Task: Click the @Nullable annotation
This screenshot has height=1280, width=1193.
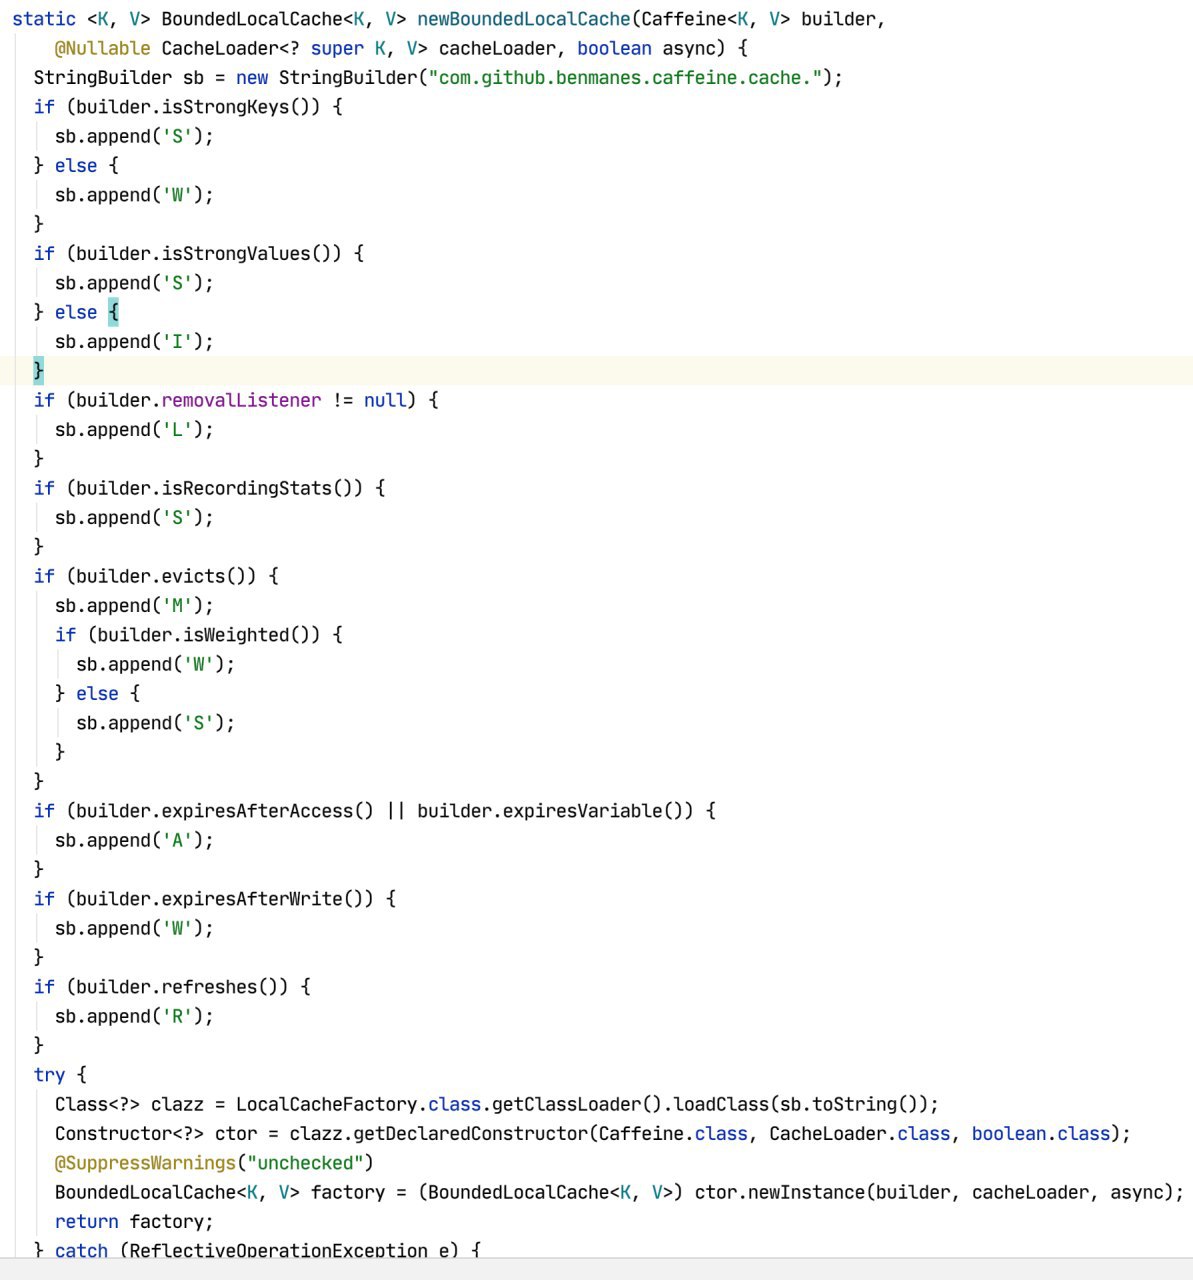Action: pyautogui.click(x=103, y=48)
